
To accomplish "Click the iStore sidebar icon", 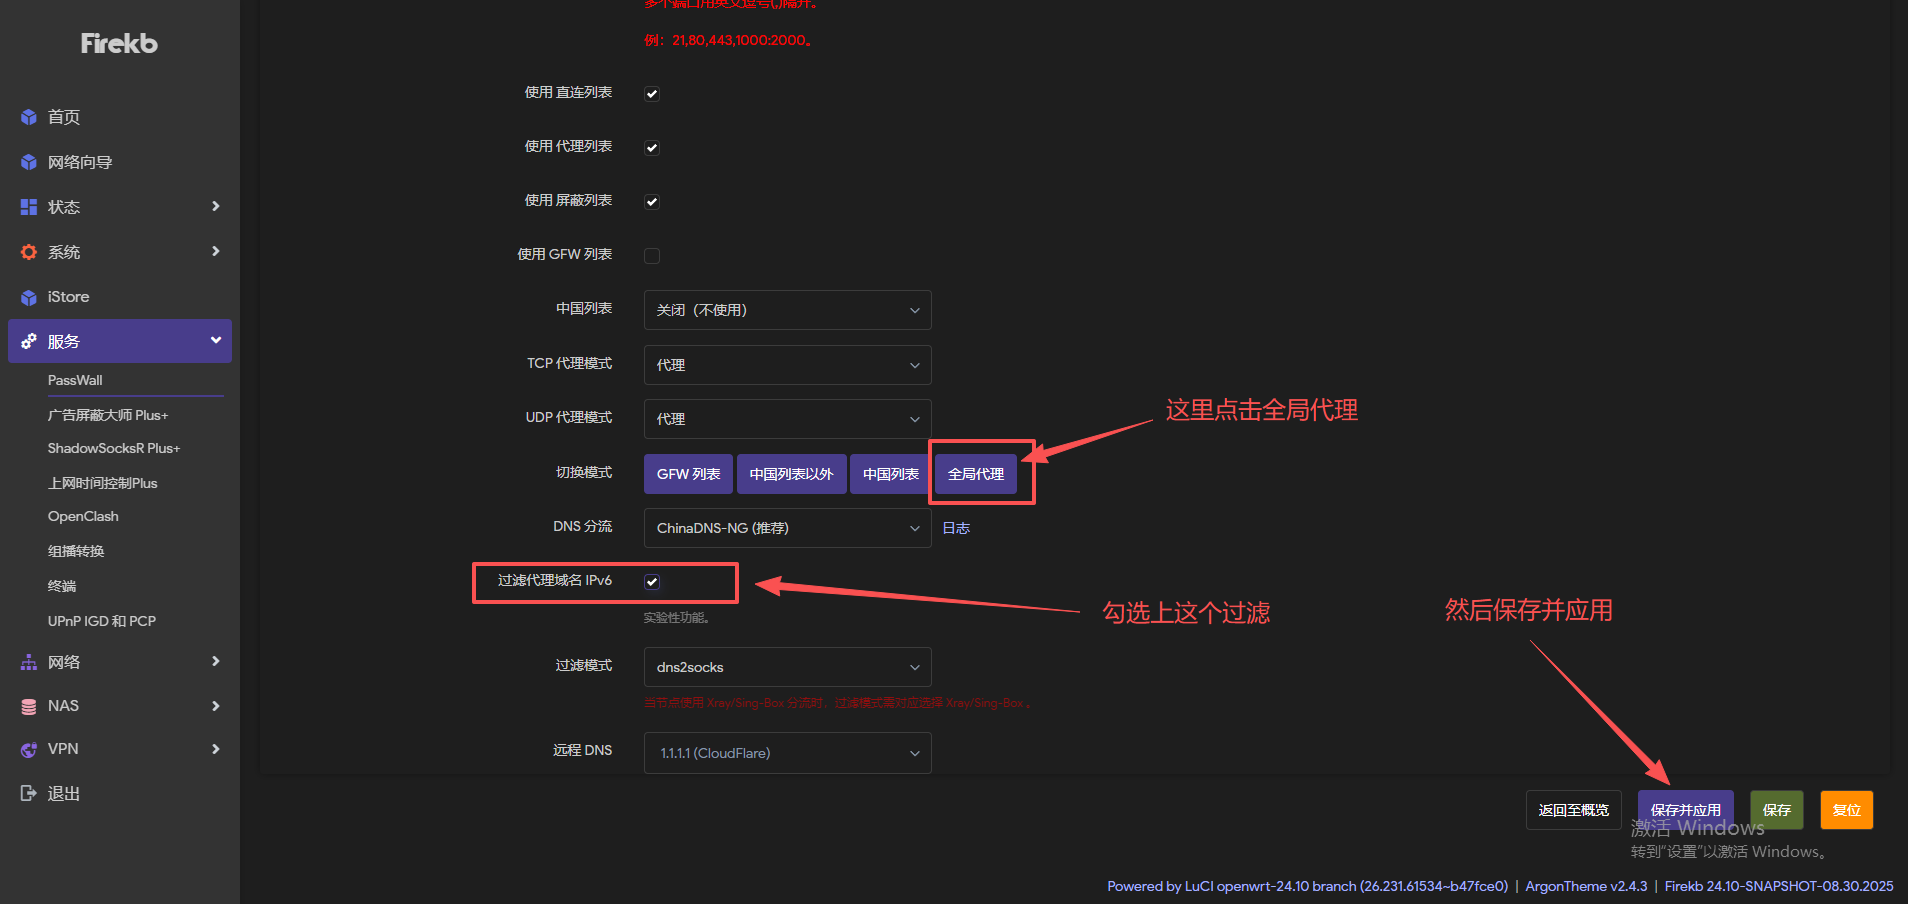I will point(29,297).
